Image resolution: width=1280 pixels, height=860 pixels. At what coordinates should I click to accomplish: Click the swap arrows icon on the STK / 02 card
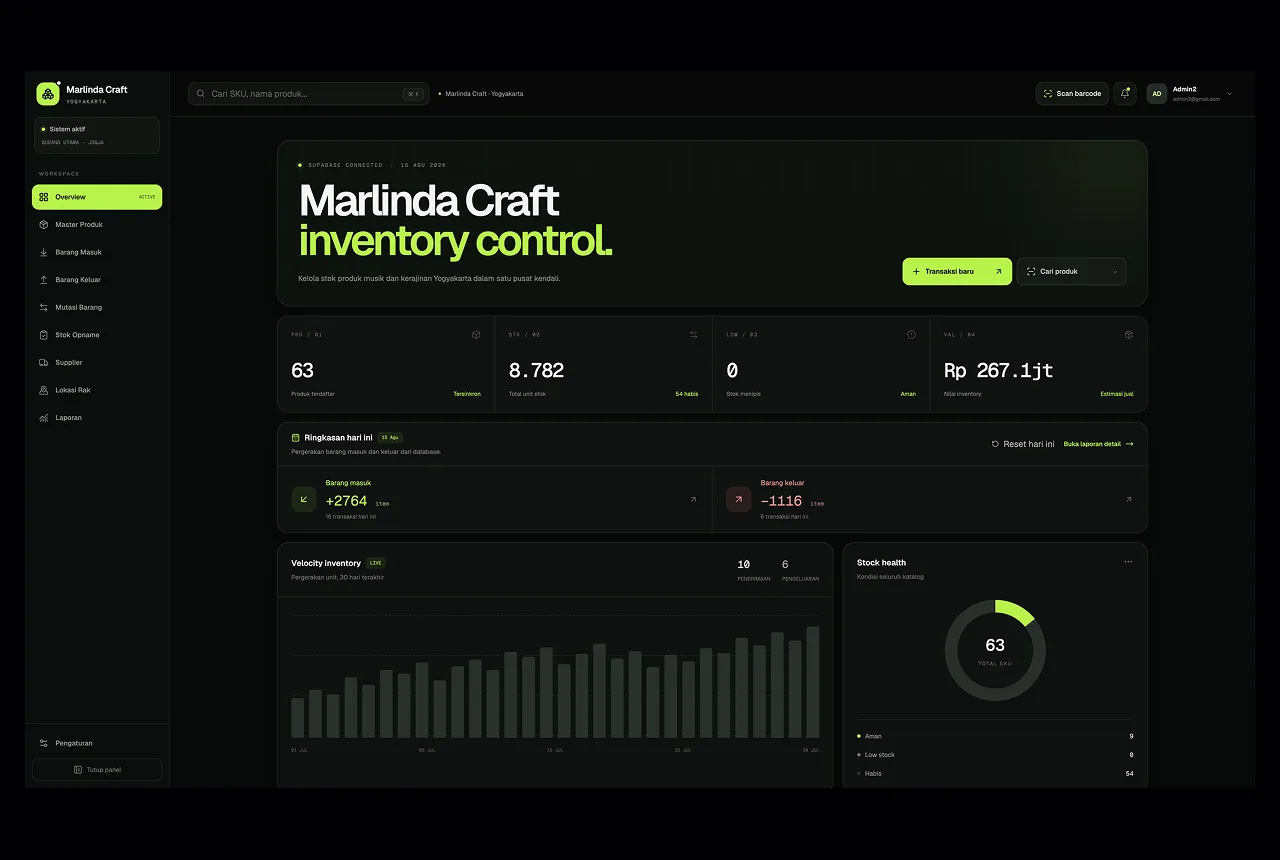pyautogui.click(x=694, y=335)
